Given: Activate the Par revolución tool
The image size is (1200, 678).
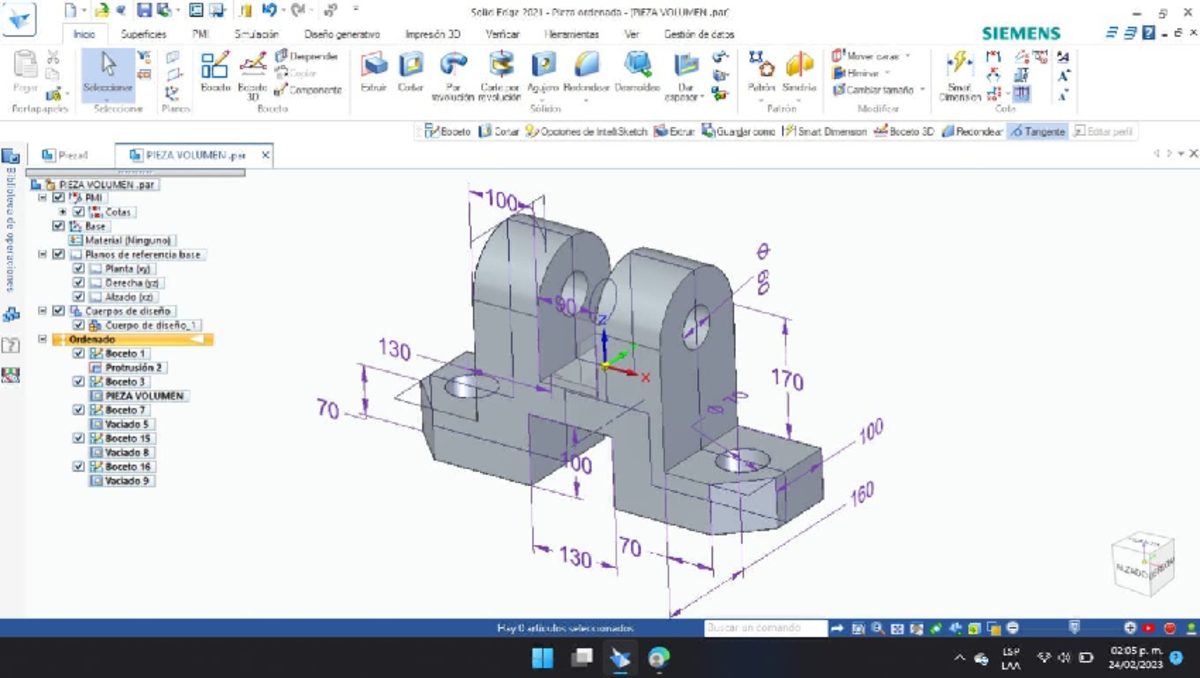Looking at the screenshot, I should [454, 74].
